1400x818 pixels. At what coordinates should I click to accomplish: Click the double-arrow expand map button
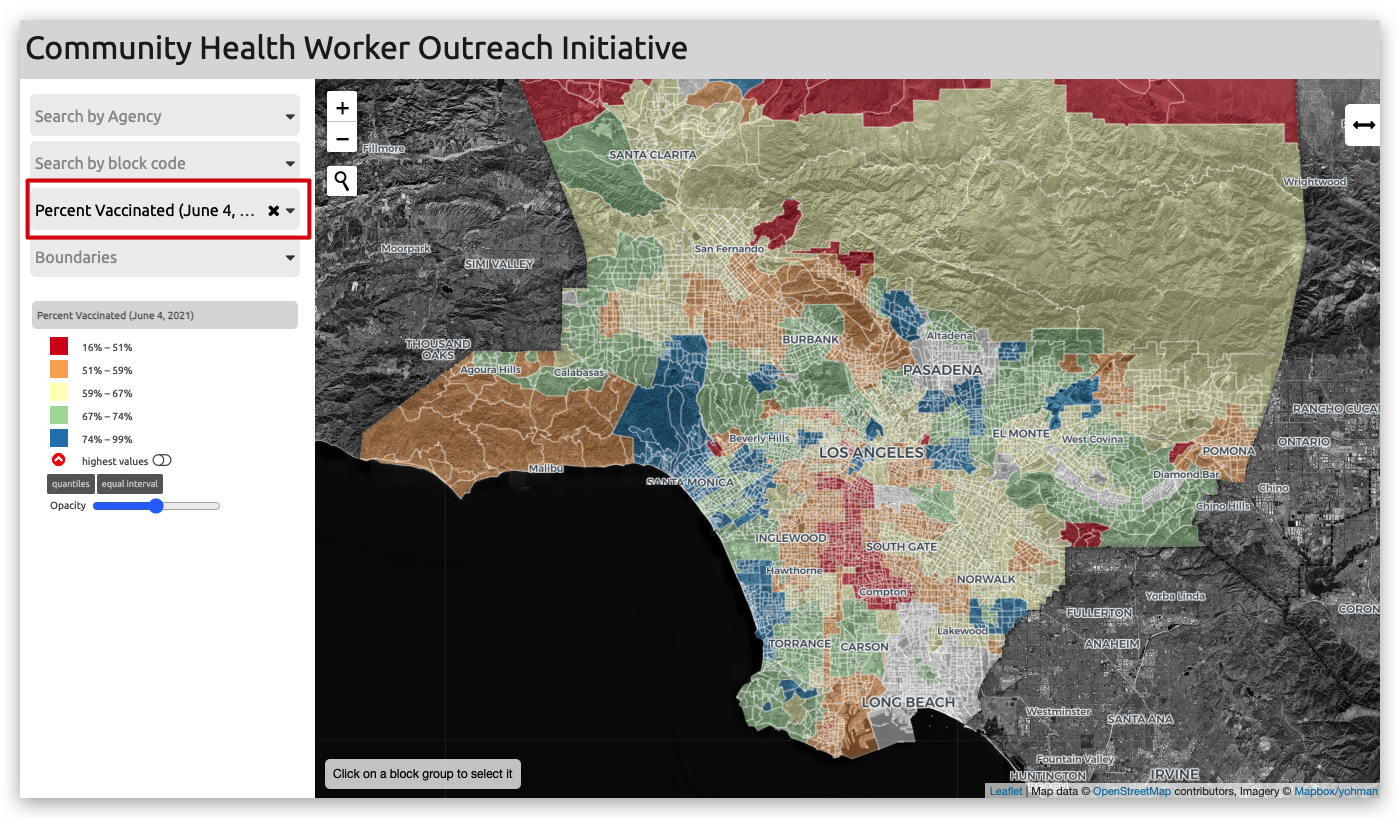click(x=1363, y=125)
